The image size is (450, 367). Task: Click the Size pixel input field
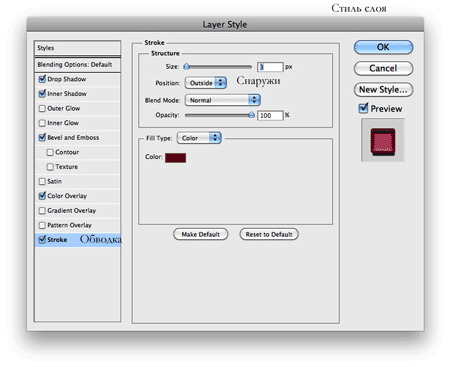pyautogui.click(x=270, y=67)
